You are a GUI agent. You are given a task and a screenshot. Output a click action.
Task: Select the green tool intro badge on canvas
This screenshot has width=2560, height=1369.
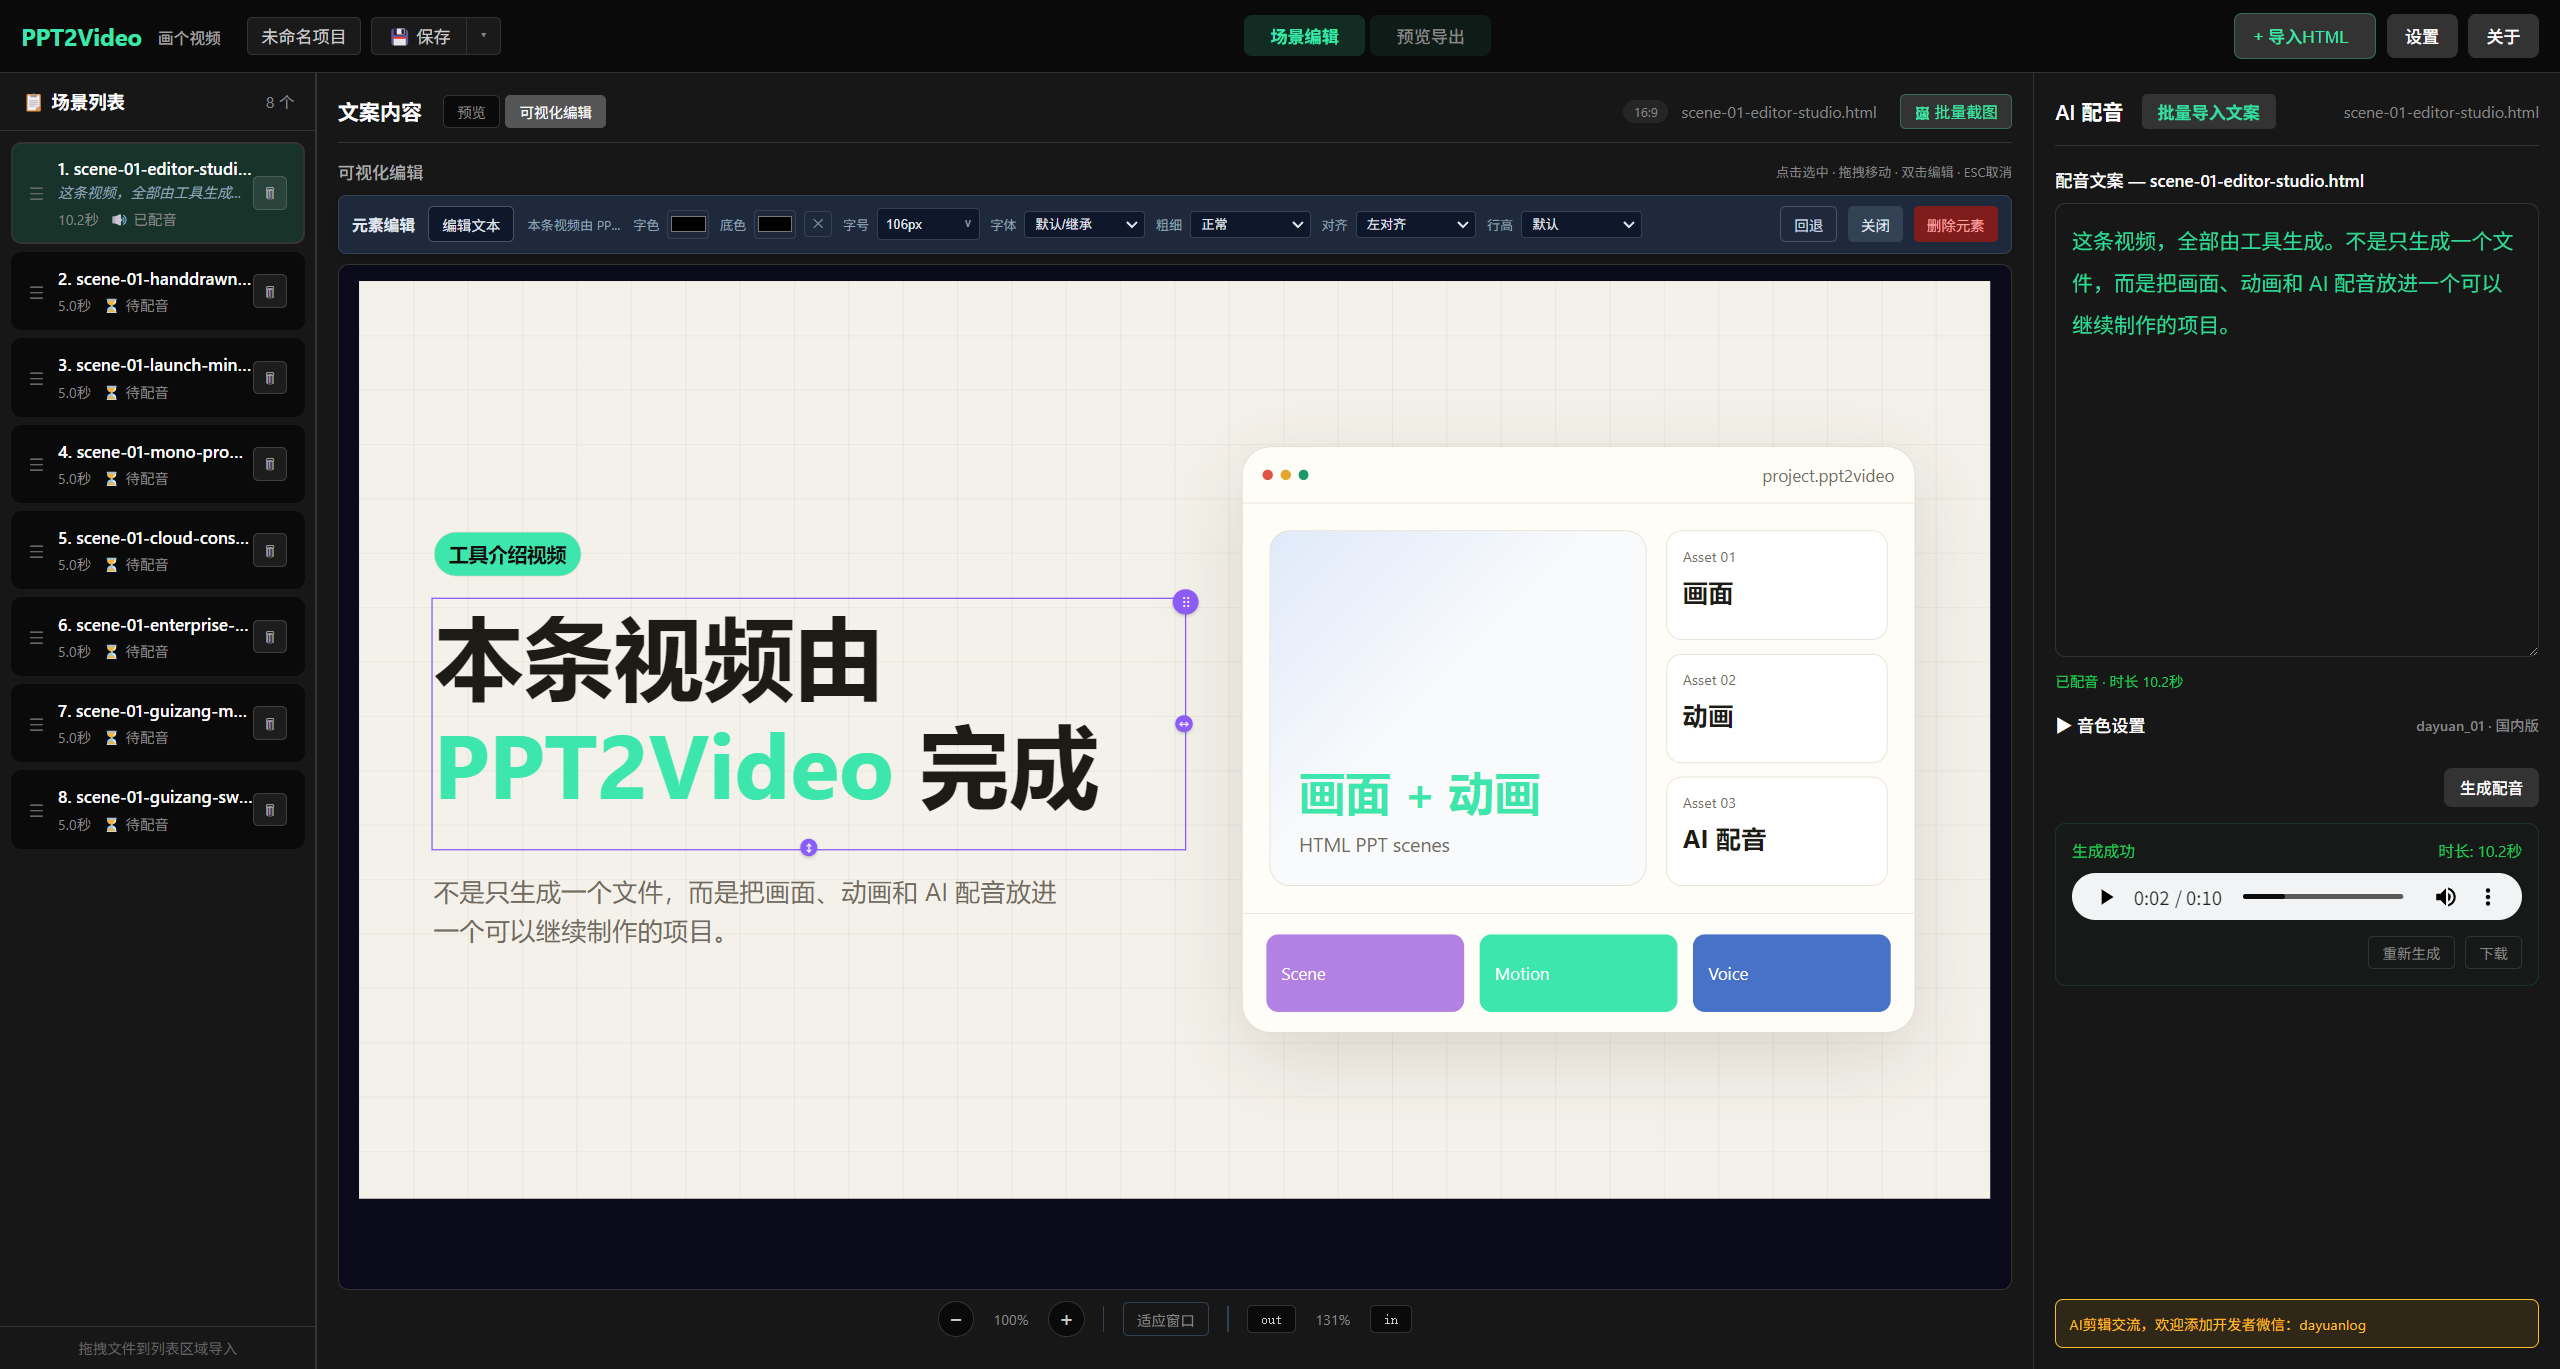pyautogui.click(x=507, y=555)
